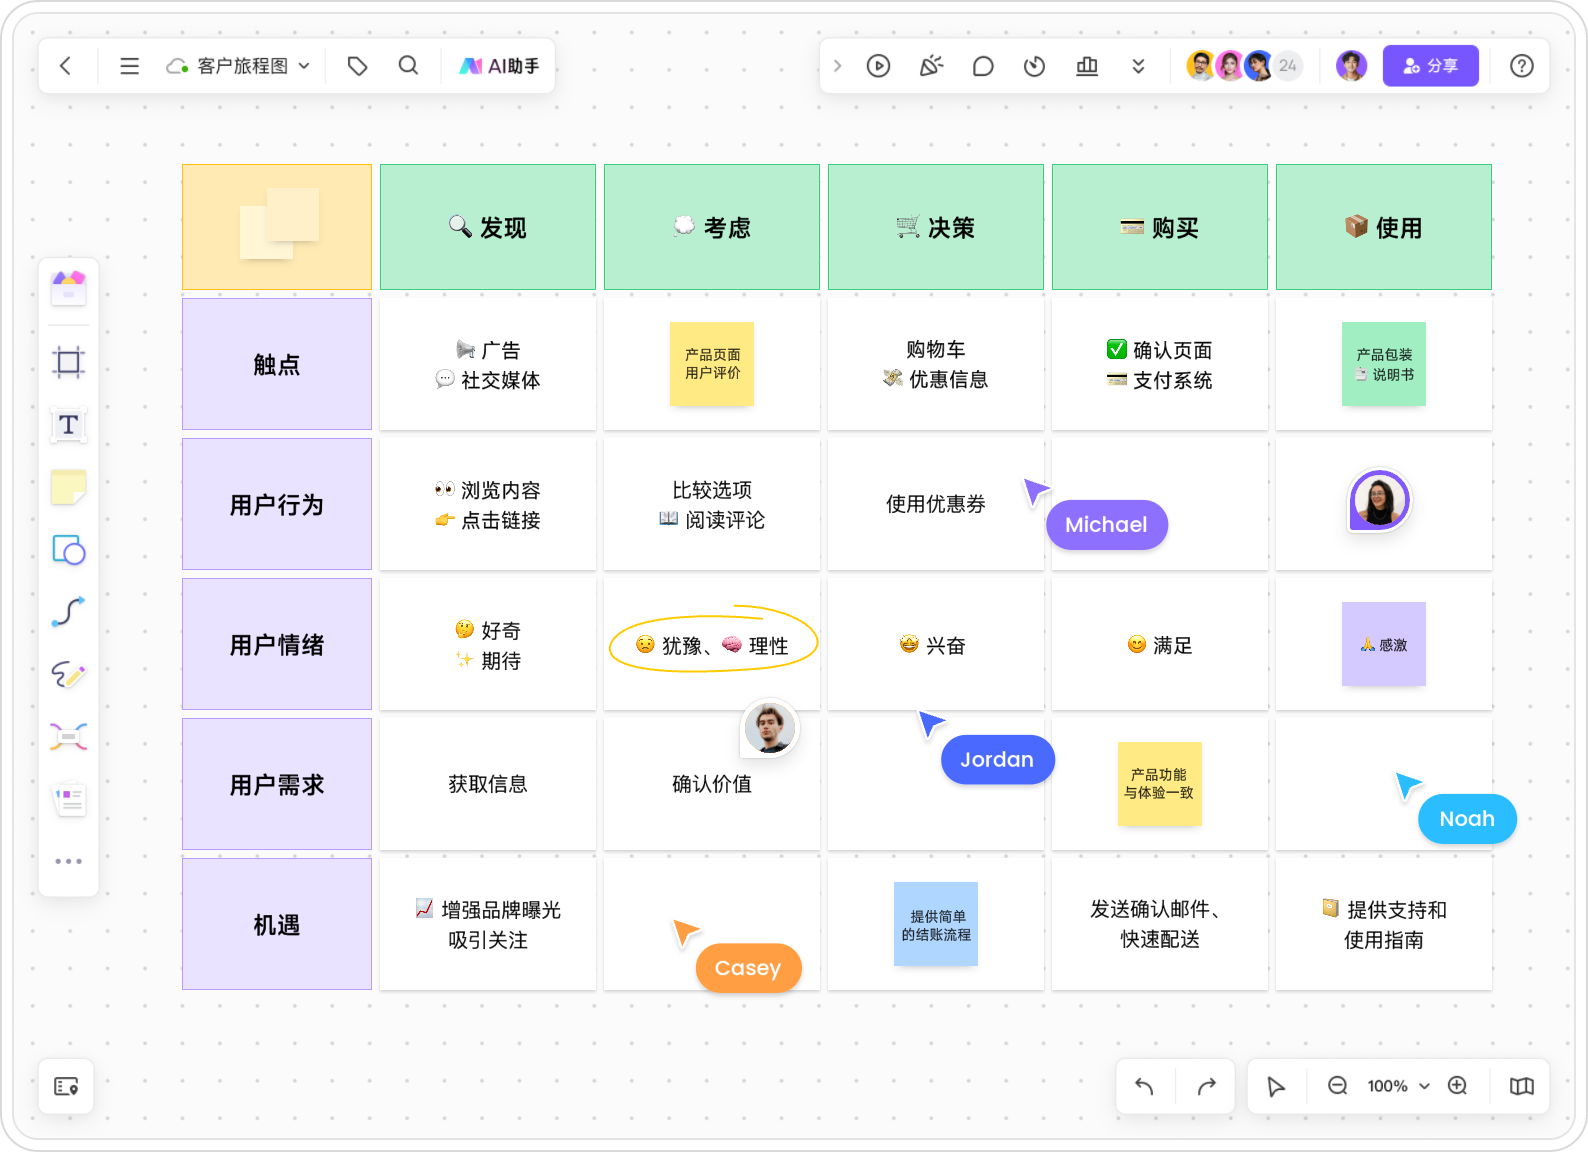This screenshot has width=1588, height=1152.
Task: Select the blue 提供简单的结账流程 sticky note
Action: 936,924
